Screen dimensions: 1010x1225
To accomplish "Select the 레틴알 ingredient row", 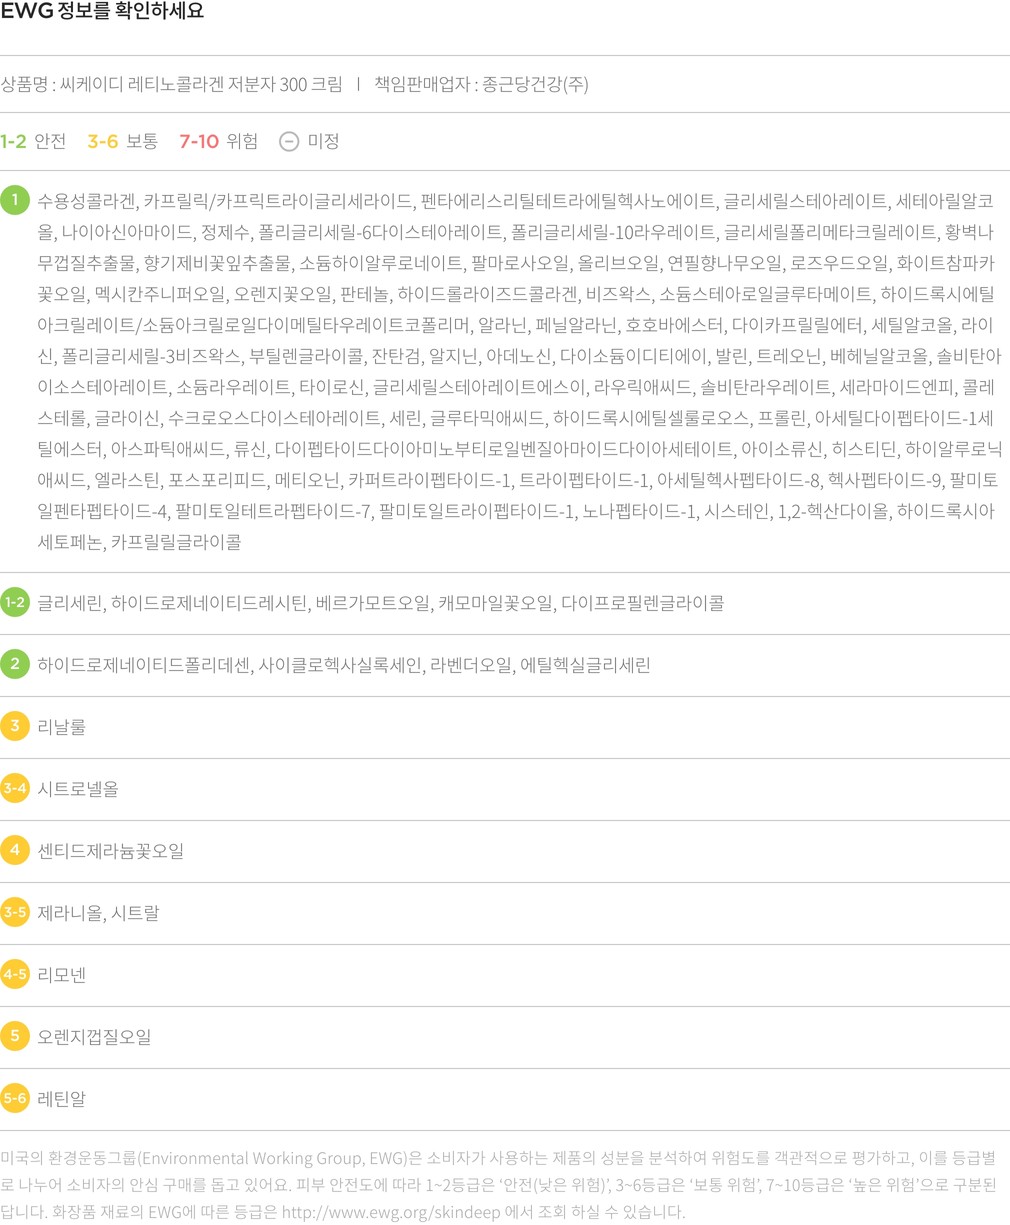I will (62, 1099).
